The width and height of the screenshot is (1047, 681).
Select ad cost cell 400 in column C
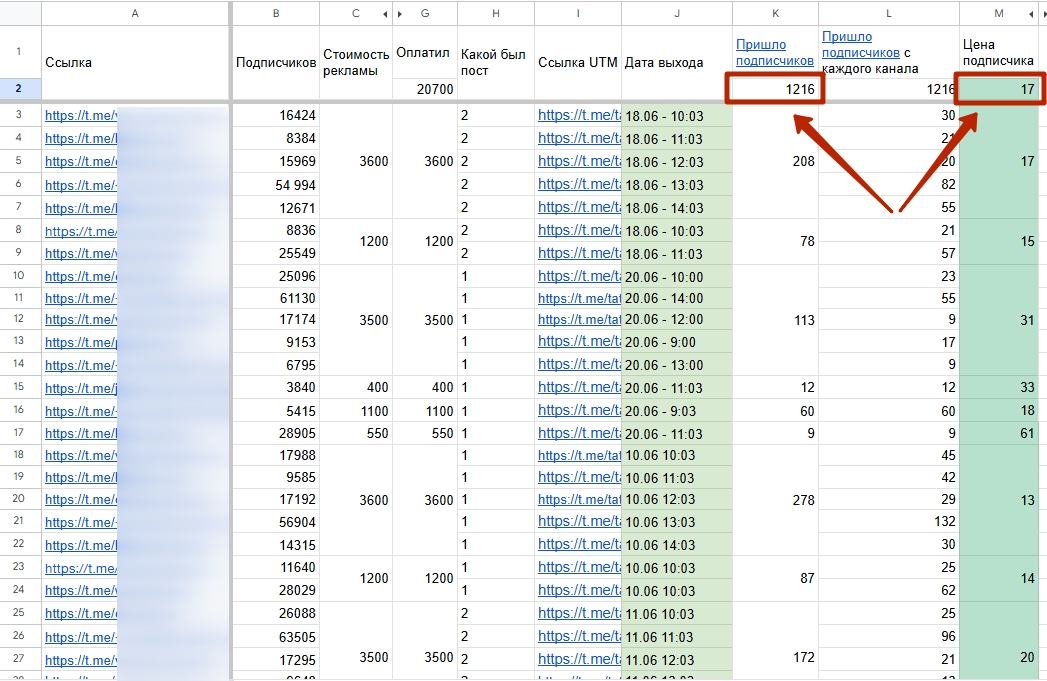[356, 387]
